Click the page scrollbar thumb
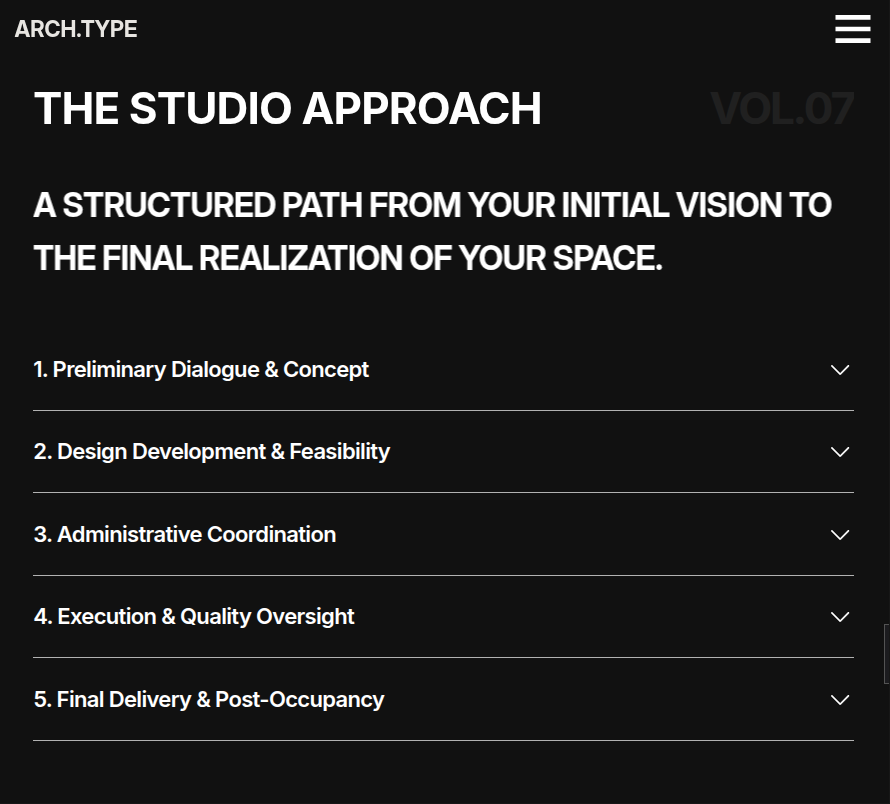Screen dimensions: 890x804 pyautogui.click(x=887, y=654)
